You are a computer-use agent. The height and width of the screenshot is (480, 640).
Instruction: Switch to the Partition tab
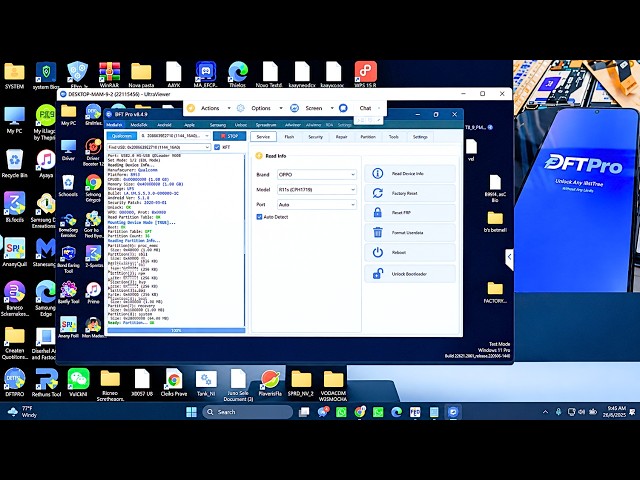coord(368,137)
